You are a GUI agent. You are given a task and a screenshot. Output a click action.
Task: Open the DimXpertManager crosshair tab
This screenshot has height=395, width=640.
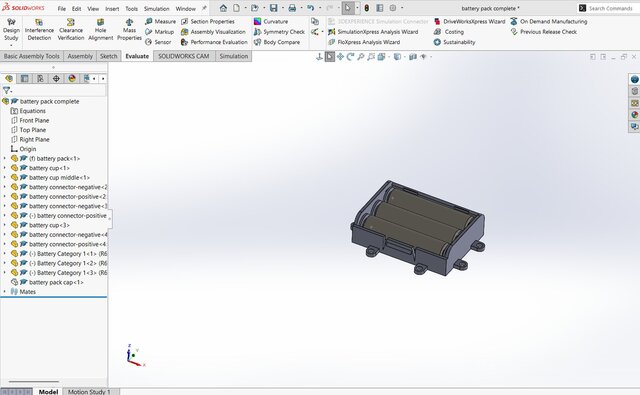56,78
